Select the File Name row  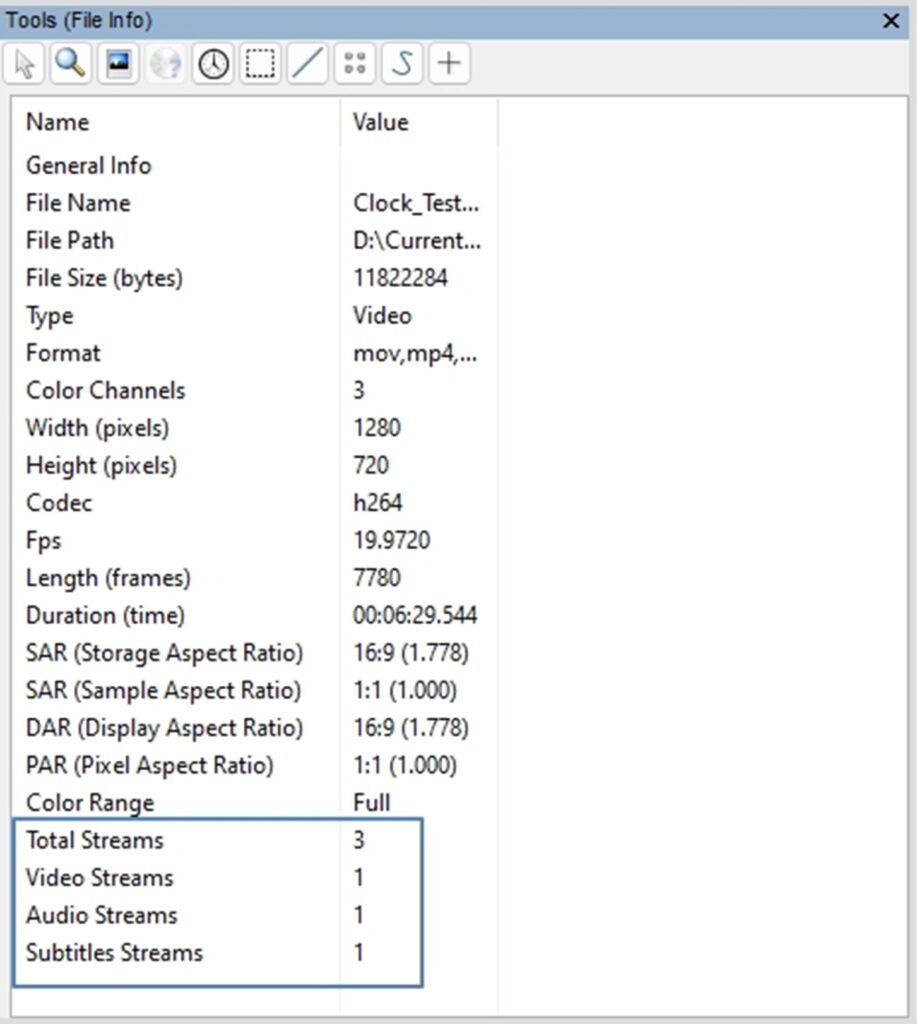[x=255, y=203]
